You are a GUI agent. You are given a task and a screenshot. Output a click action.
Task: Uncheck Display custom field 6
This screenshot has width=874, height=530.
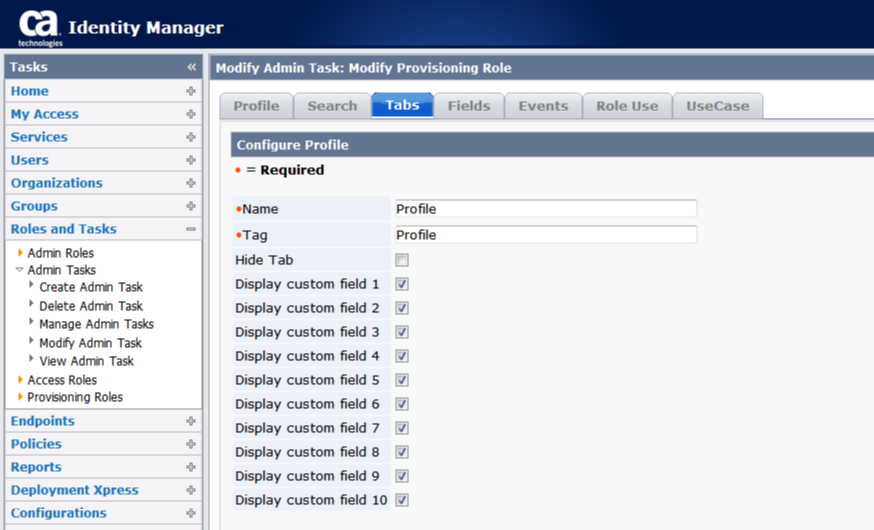(402, 403)
